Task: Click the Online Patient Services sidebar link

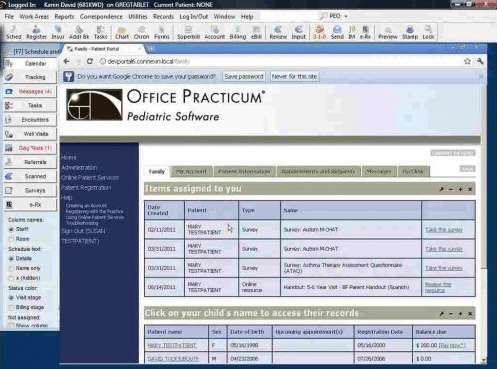Action: tap(90, 178)
